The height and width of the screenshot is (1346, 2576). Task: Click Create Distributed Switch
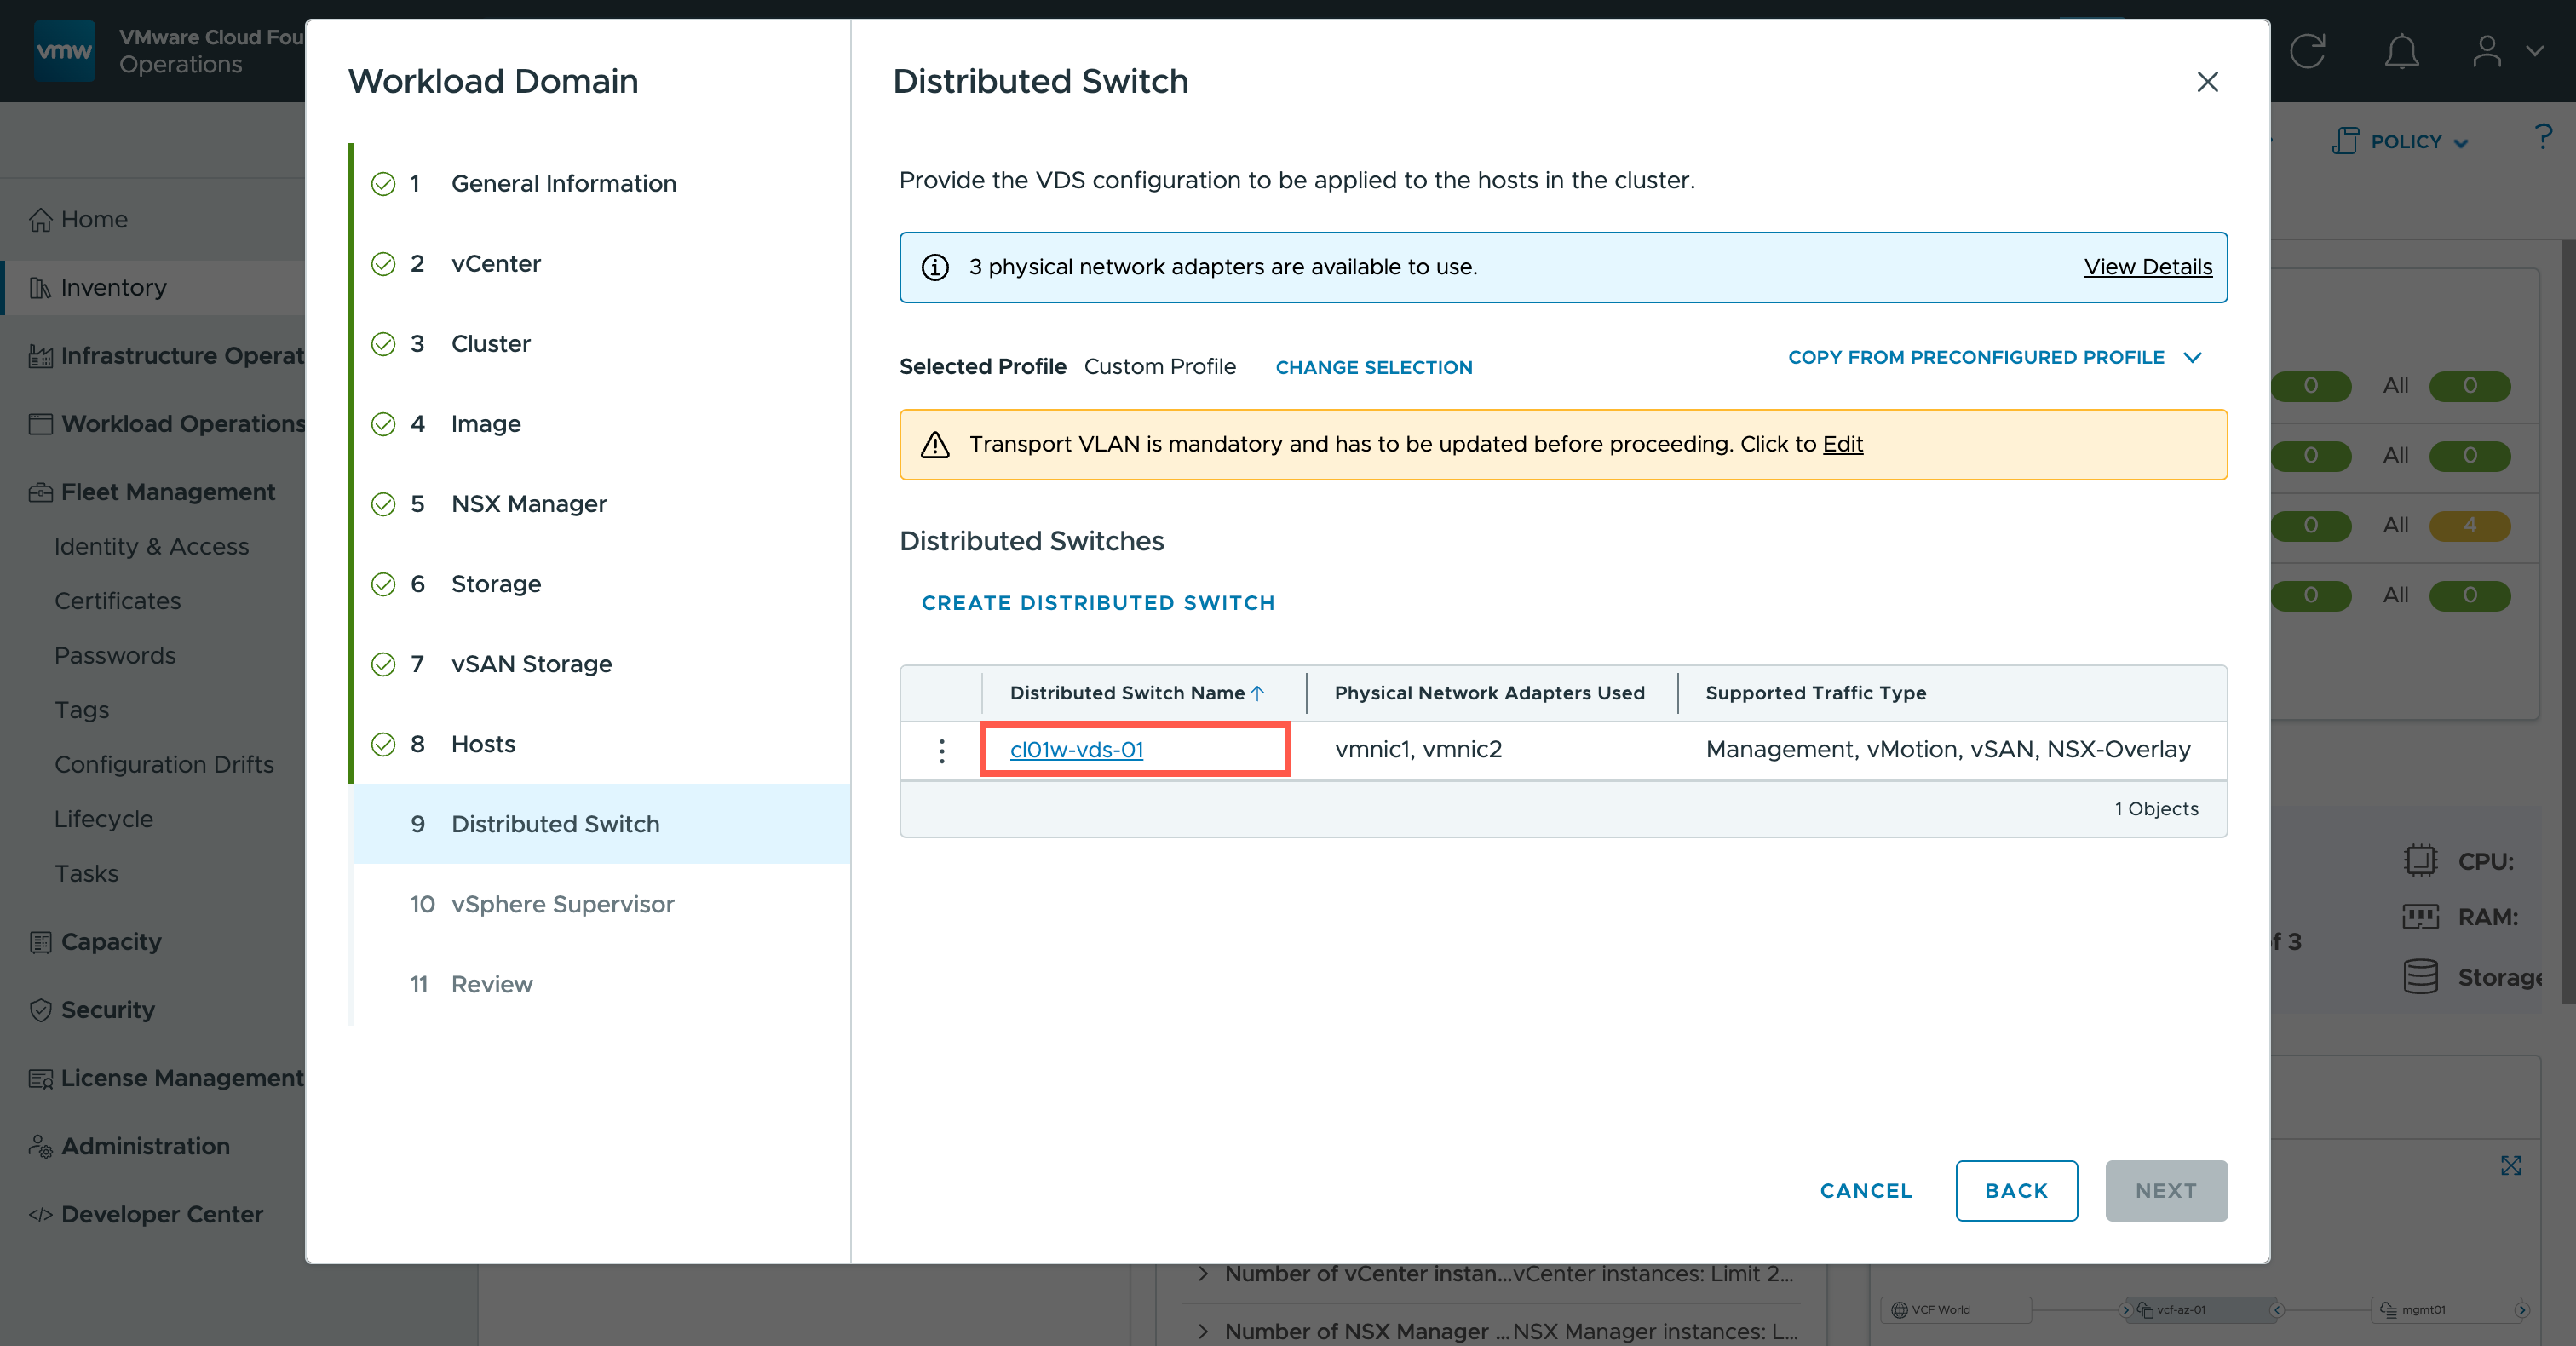1097,603
